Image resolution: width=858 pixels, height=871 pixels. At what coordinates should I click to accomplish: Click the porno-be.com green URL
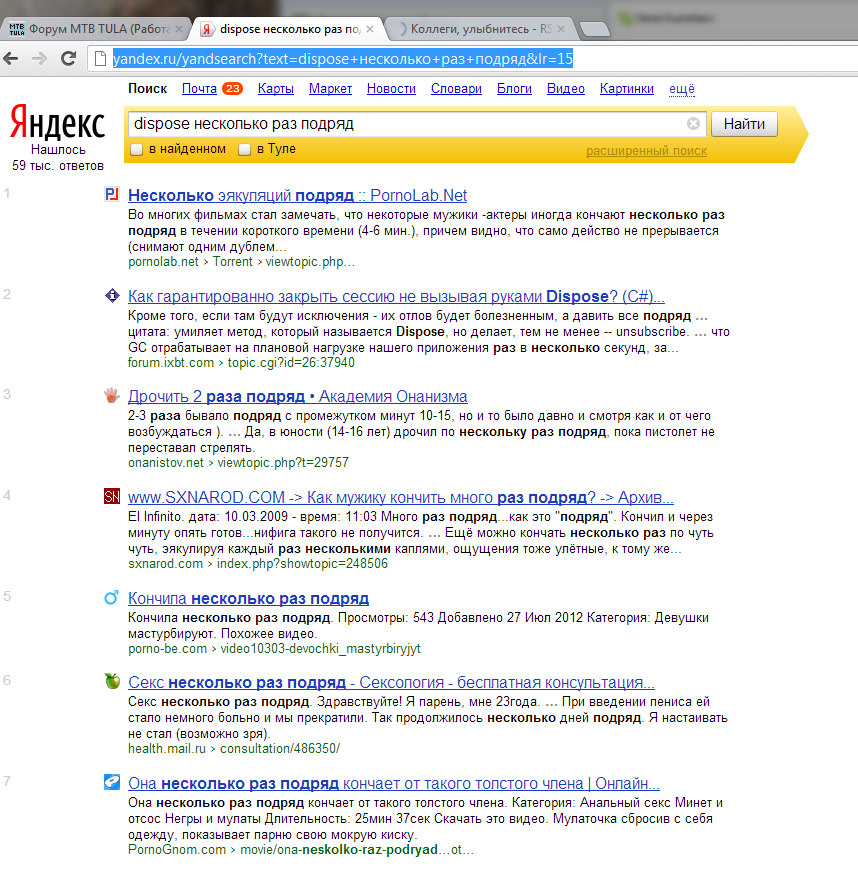[x=274, y=649]
